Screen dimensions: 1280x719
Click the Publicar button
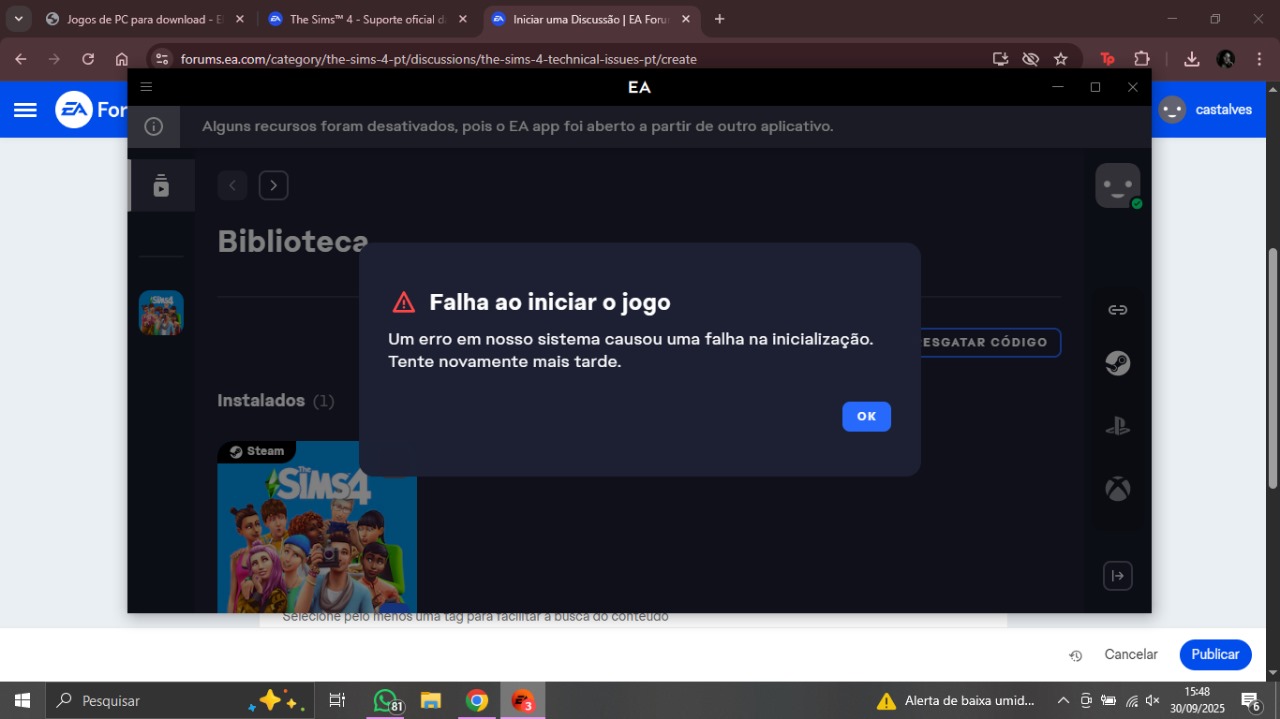pyautogui.click(x=1215, y=654)
